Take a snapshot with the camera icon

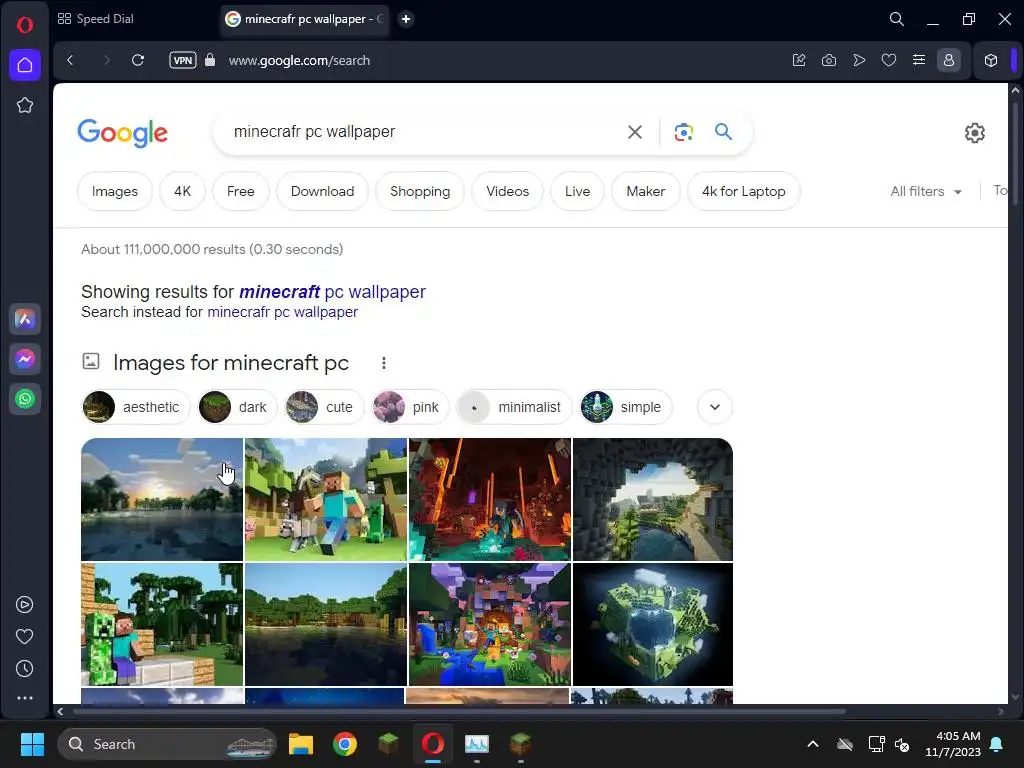tap(829, 60)
